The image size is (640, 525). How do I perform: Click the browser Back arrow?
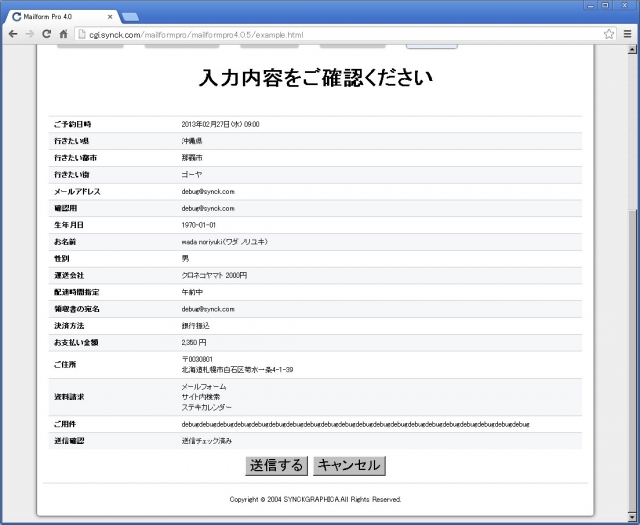[x=13, y=33]
